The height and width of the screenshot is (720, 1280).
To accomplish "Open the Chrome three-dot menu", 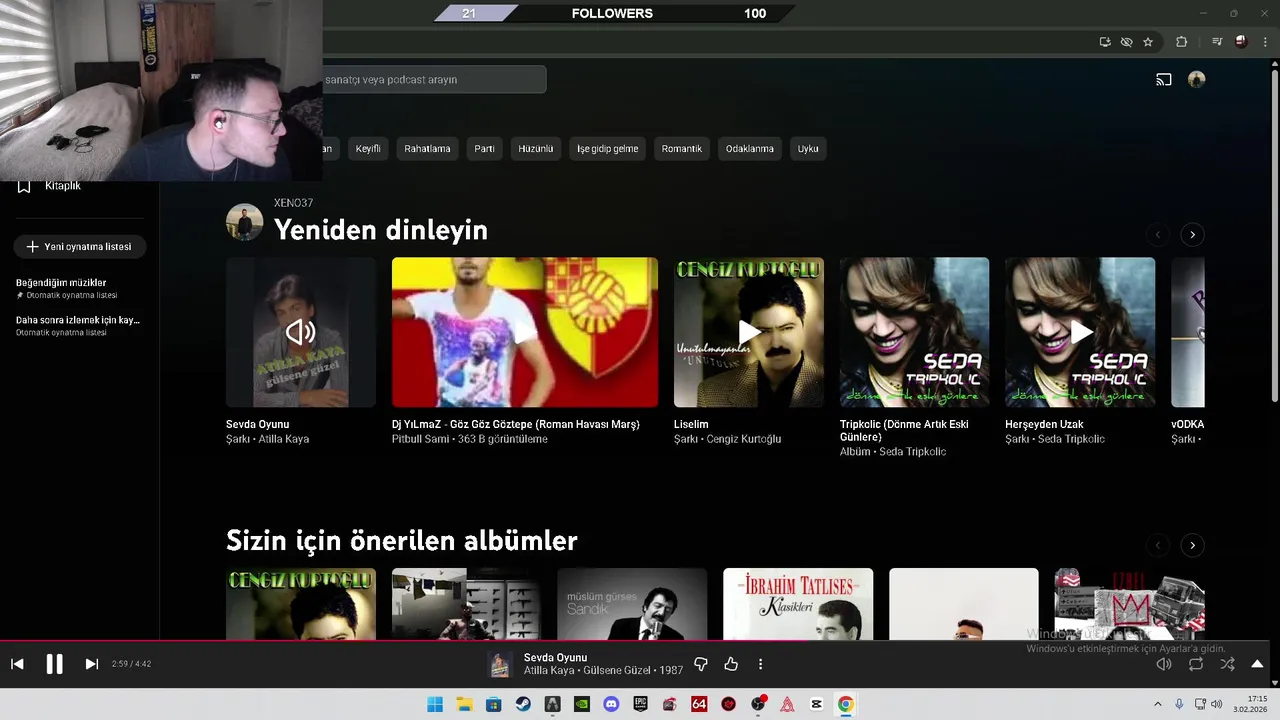I will 1263,42.
